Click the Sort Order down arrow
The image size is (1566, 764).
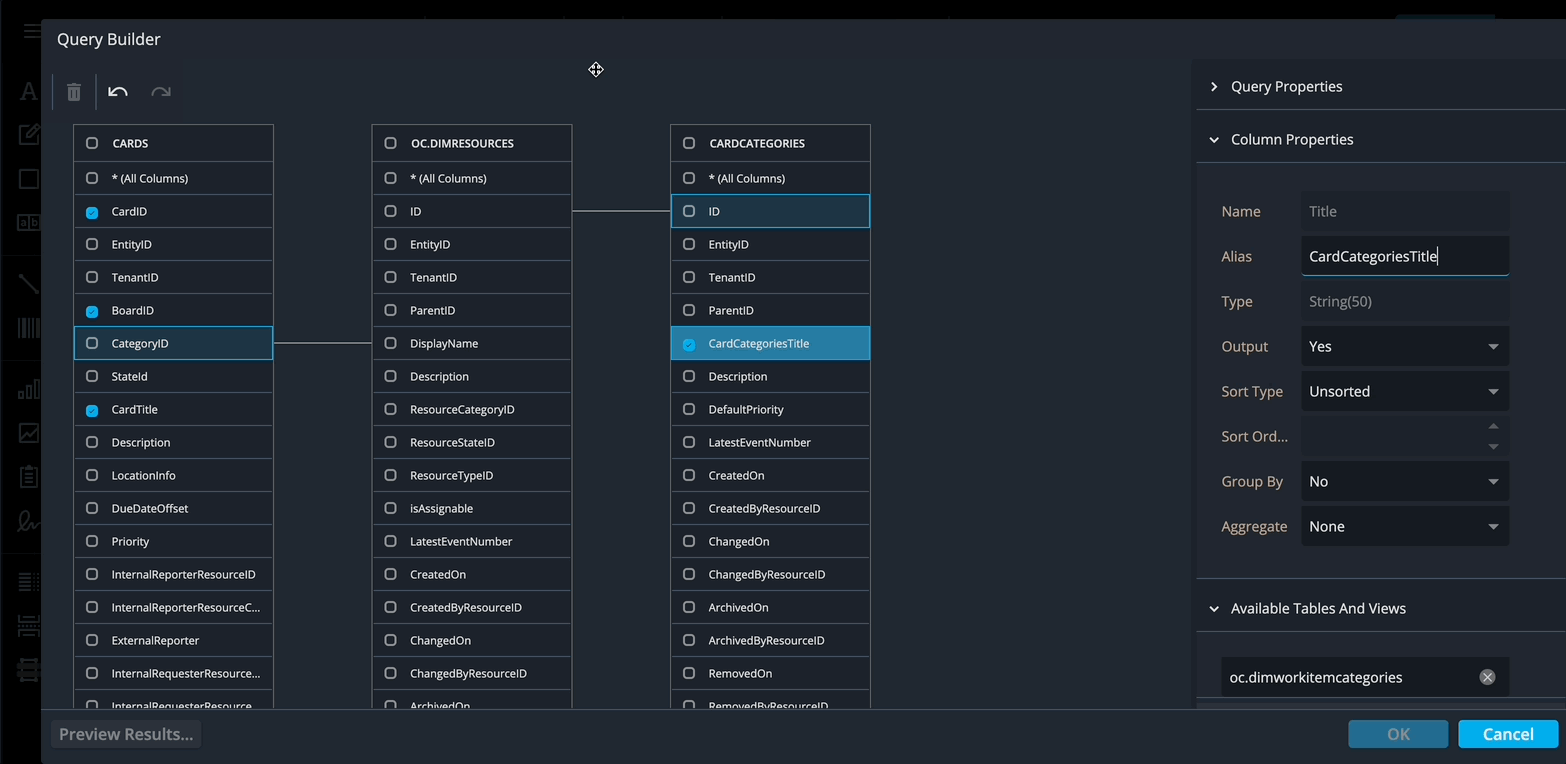point(1493,446)
